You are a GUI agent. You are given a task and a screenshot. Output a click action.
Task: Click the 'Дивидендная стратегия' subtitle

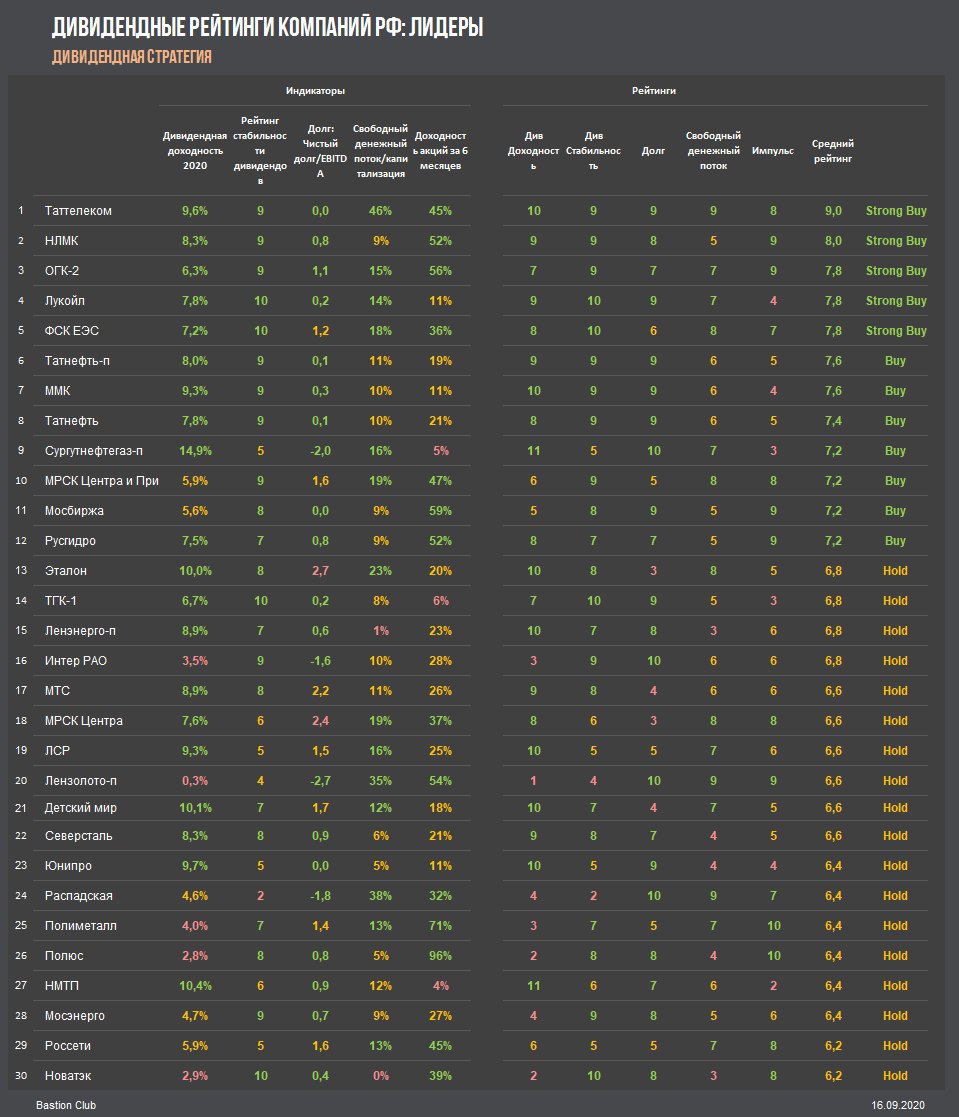tap(132, 57)
